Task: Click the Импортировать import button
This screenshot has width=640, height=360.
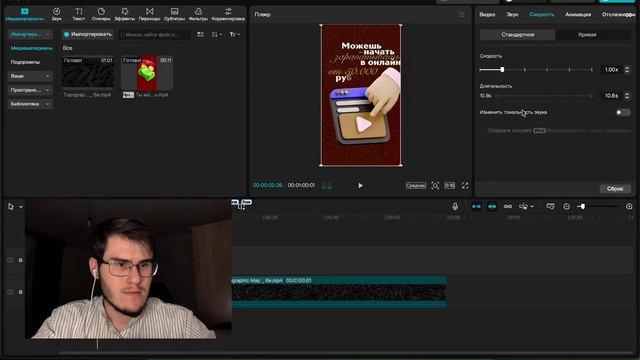Action: click(x=88, y=35)
